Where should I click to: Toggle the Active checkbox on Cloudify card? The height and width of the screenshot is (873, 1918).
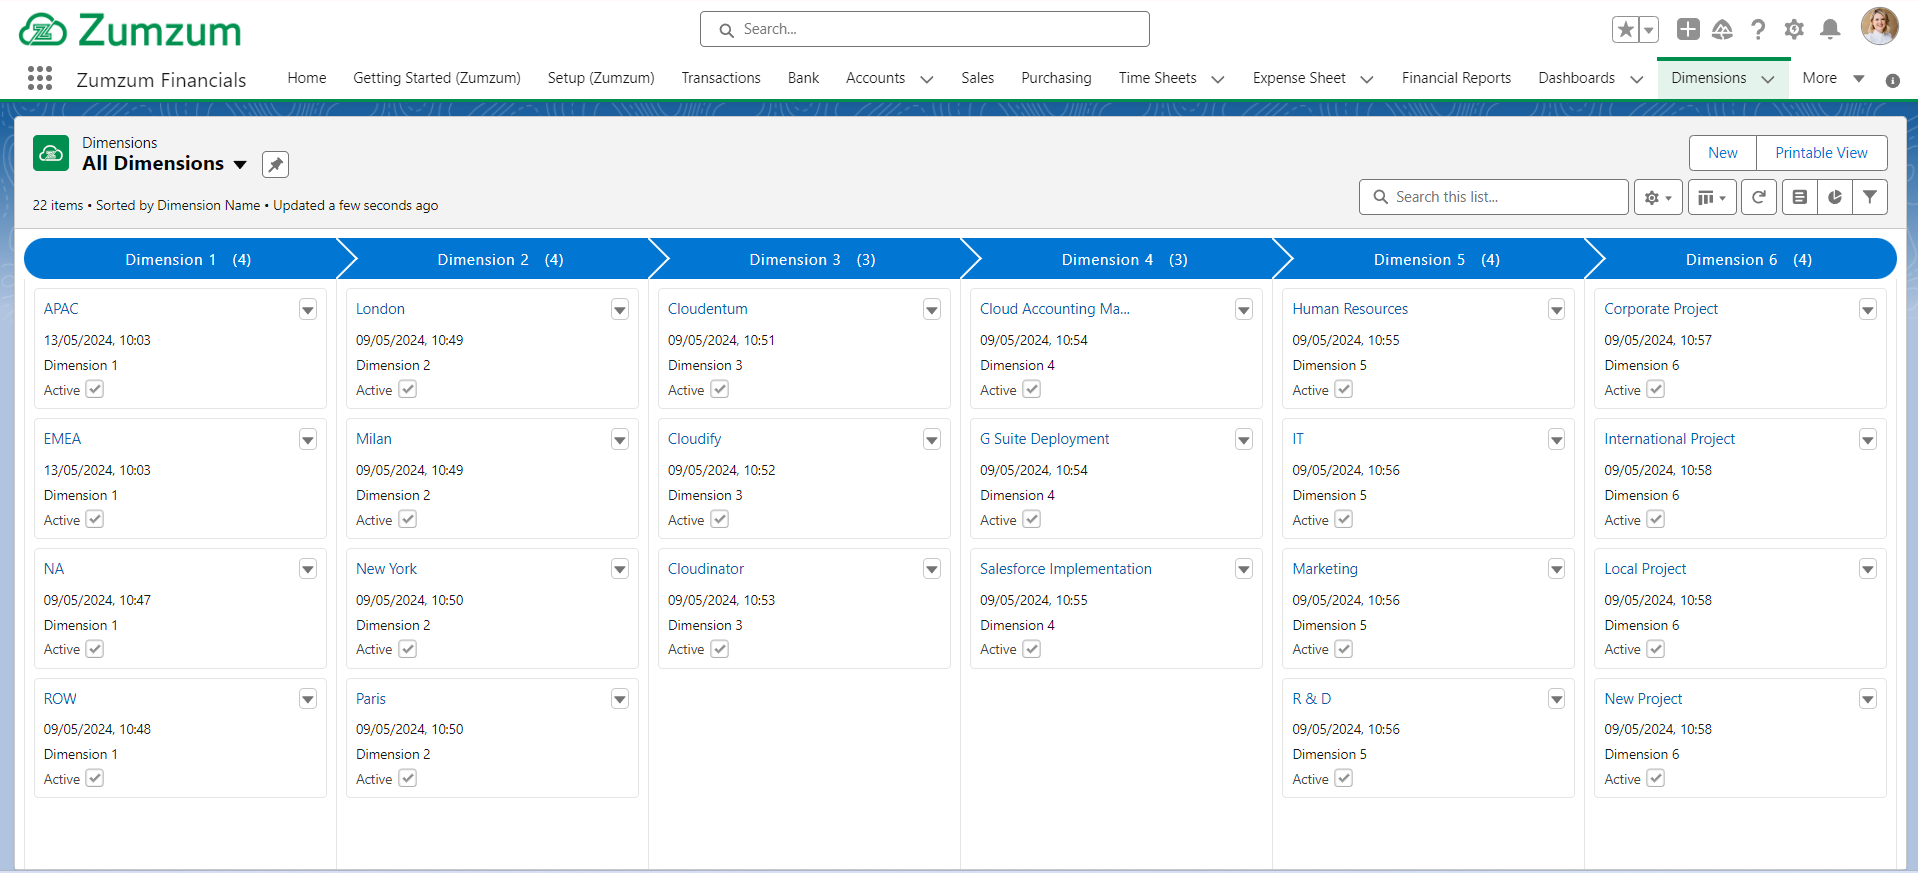[x=719, y=519]
